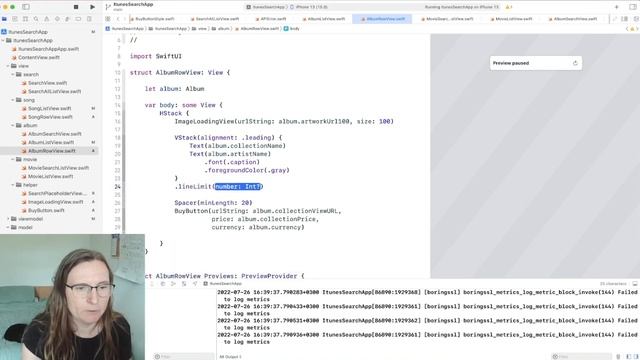
Task: Collapse the ItunesSearchApp group folder
Action: (x=3, y=40)
